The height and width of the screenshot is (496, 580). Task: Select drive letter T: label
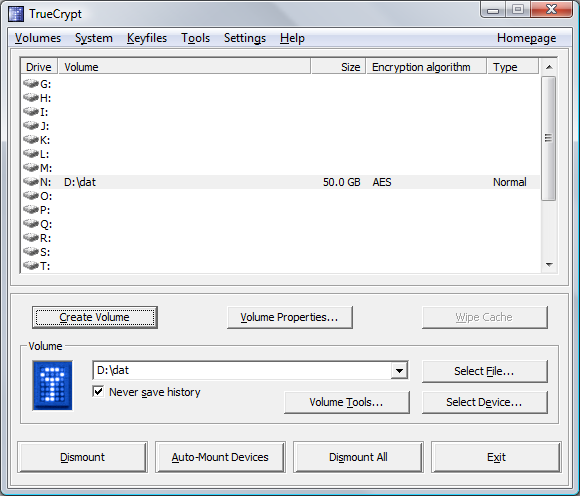coord(45,266)
